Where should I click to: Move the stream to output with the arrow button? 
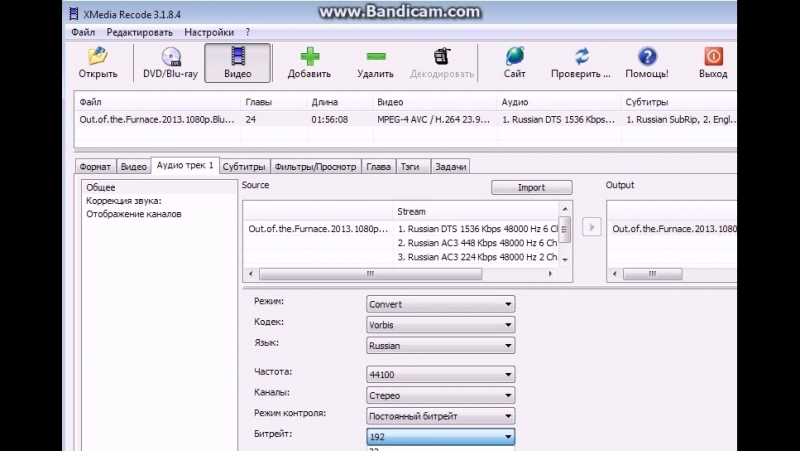tap(591, 227)
